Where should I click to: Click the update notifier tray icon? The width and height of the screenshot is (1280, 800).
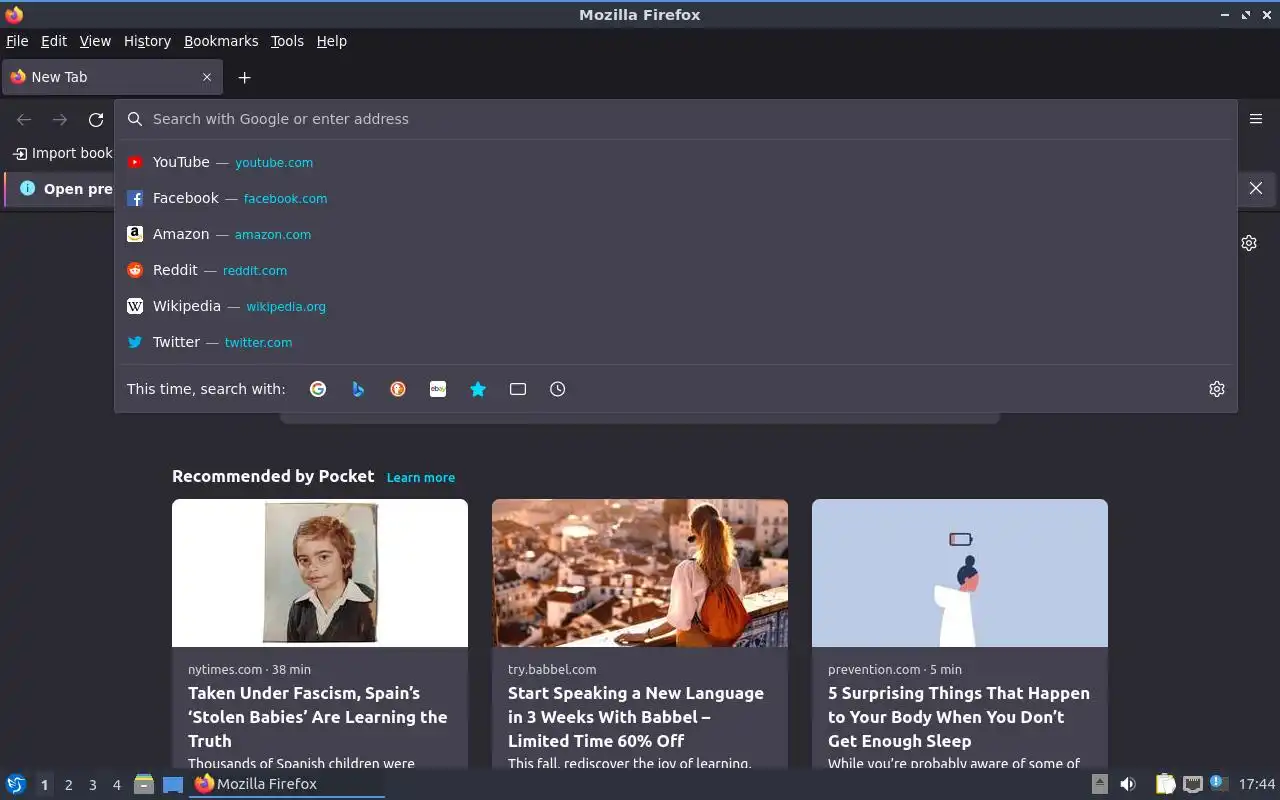point(1217,783)
